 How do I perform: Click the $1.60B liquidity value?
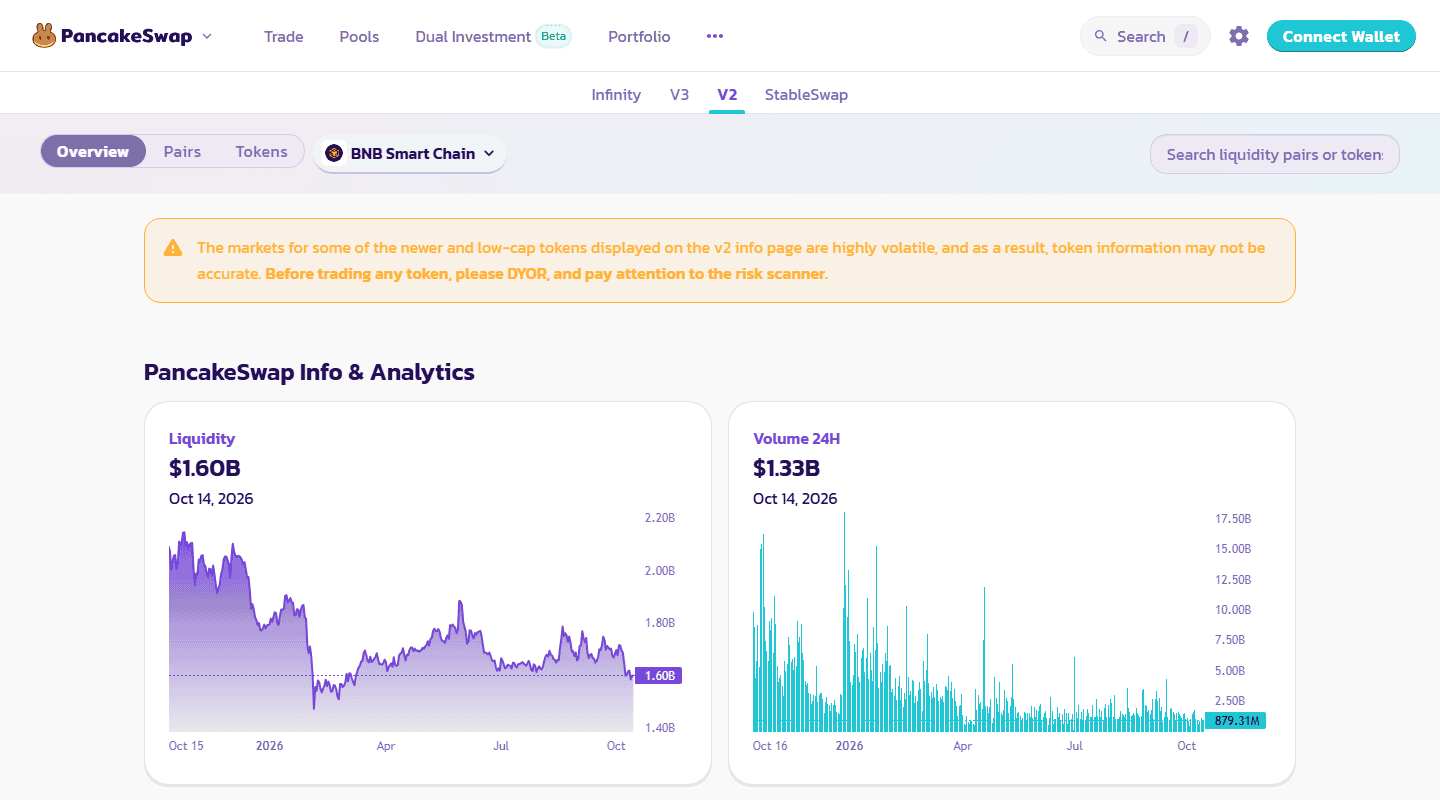[205, 468]
